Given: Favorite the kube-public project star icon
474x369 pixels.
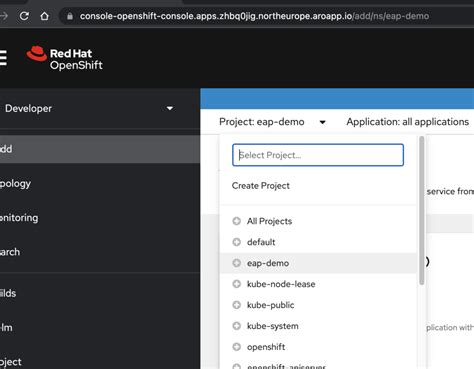Looking at the screenshot, I should coord(236,305).
